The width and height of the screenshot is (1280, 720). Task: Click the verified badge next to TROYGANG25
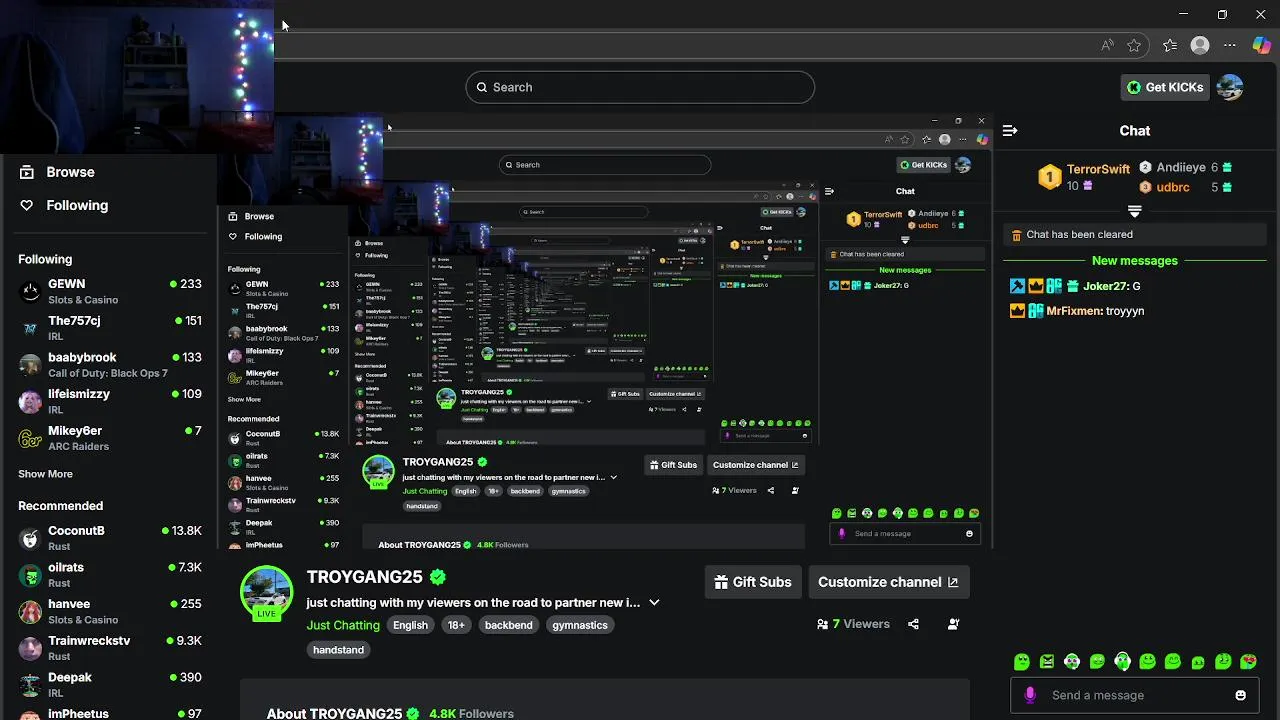click(438, 577)
